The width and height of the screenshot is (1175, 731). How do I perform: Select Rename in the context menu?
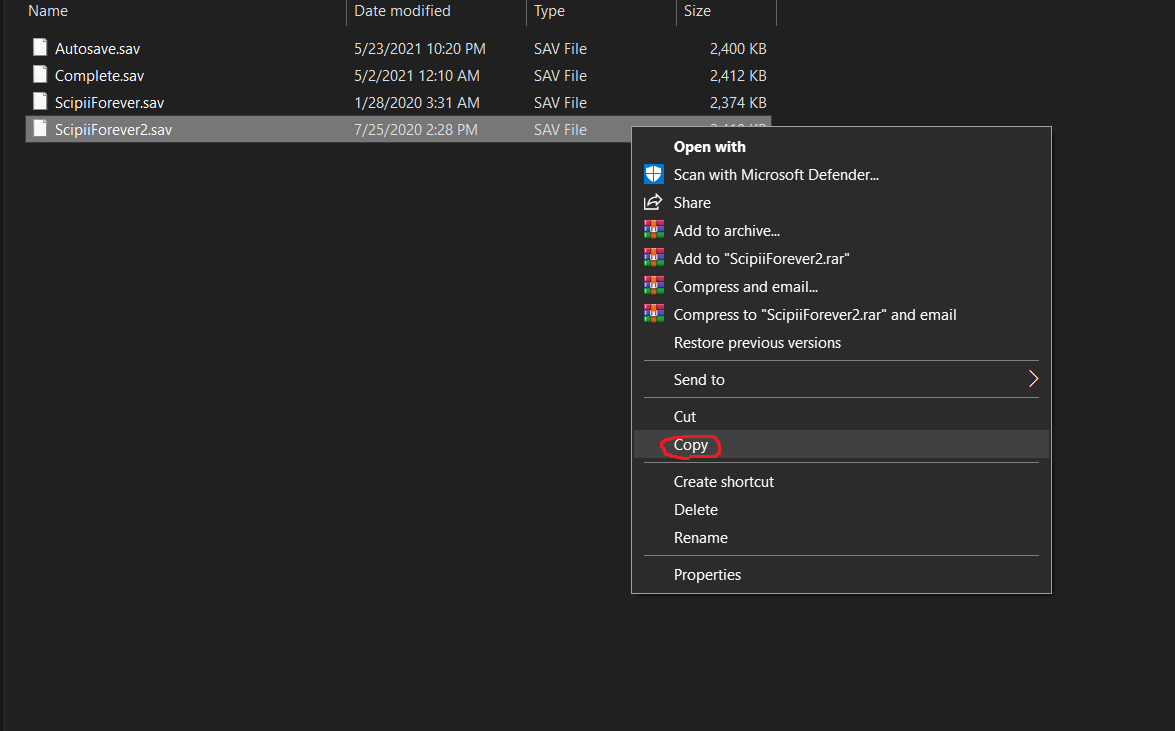pyautogui.click(x=701, y=538)
